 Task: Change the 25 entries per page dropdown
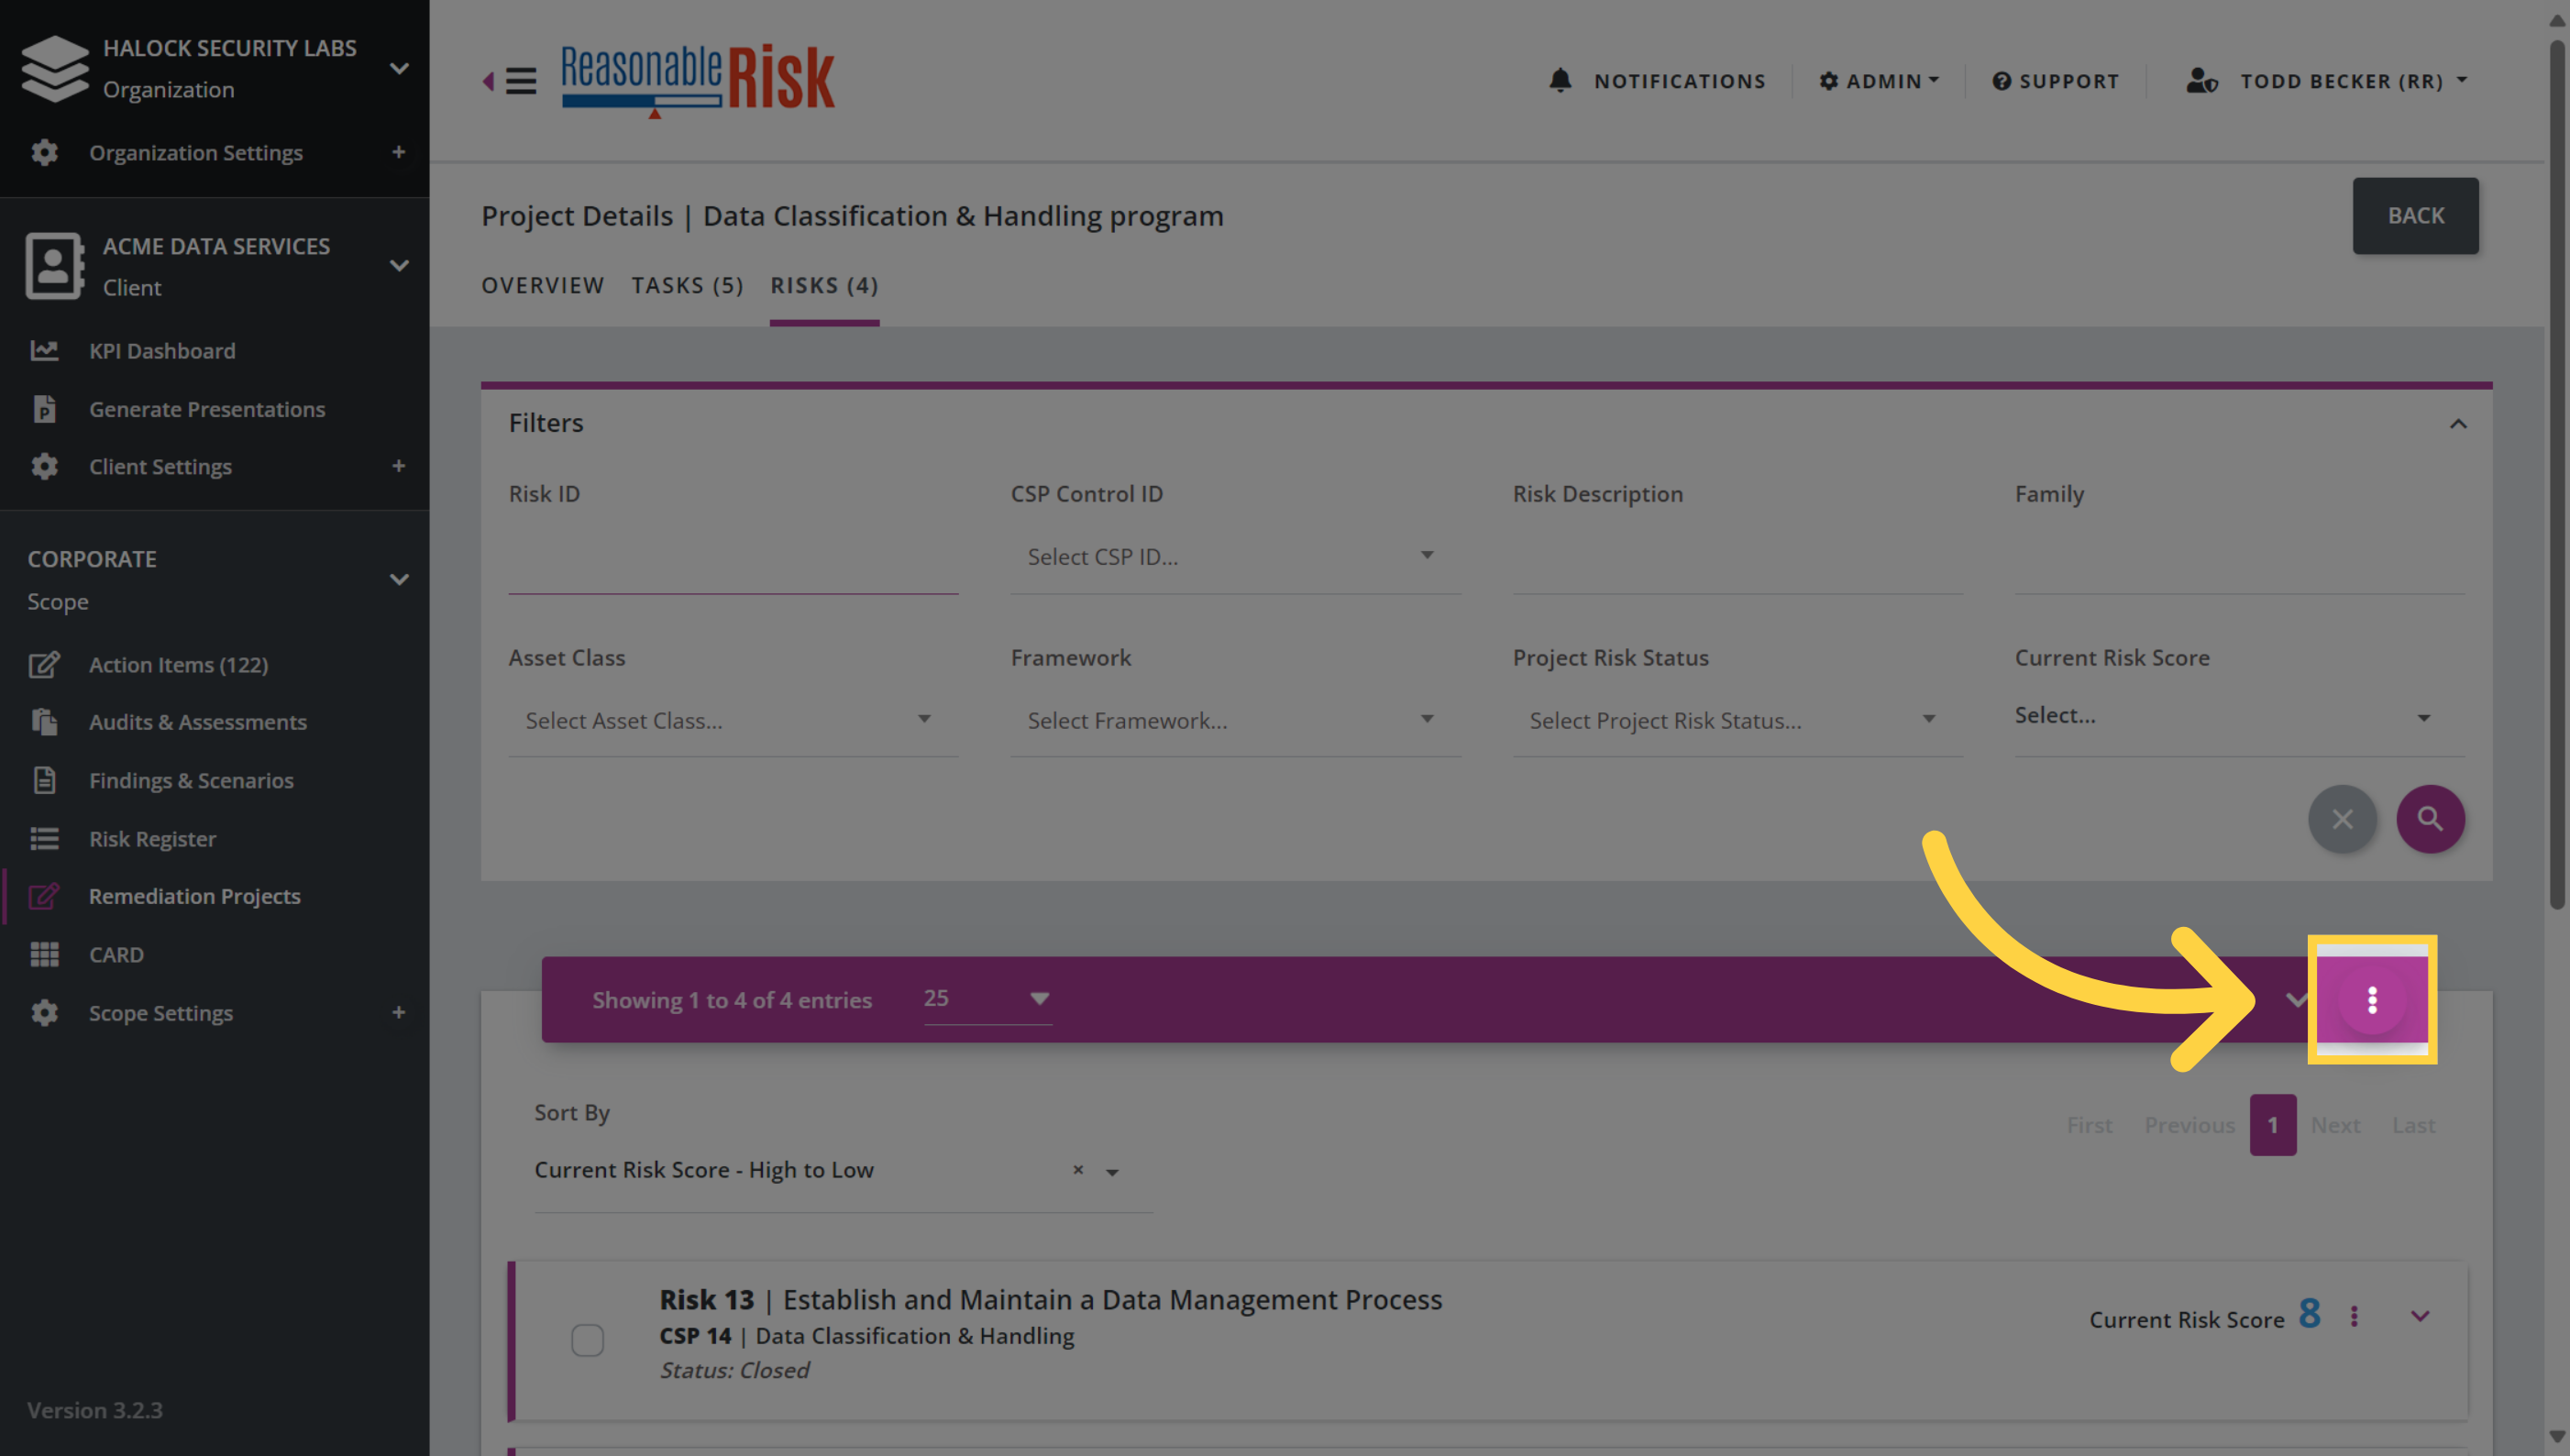[987, 999]
